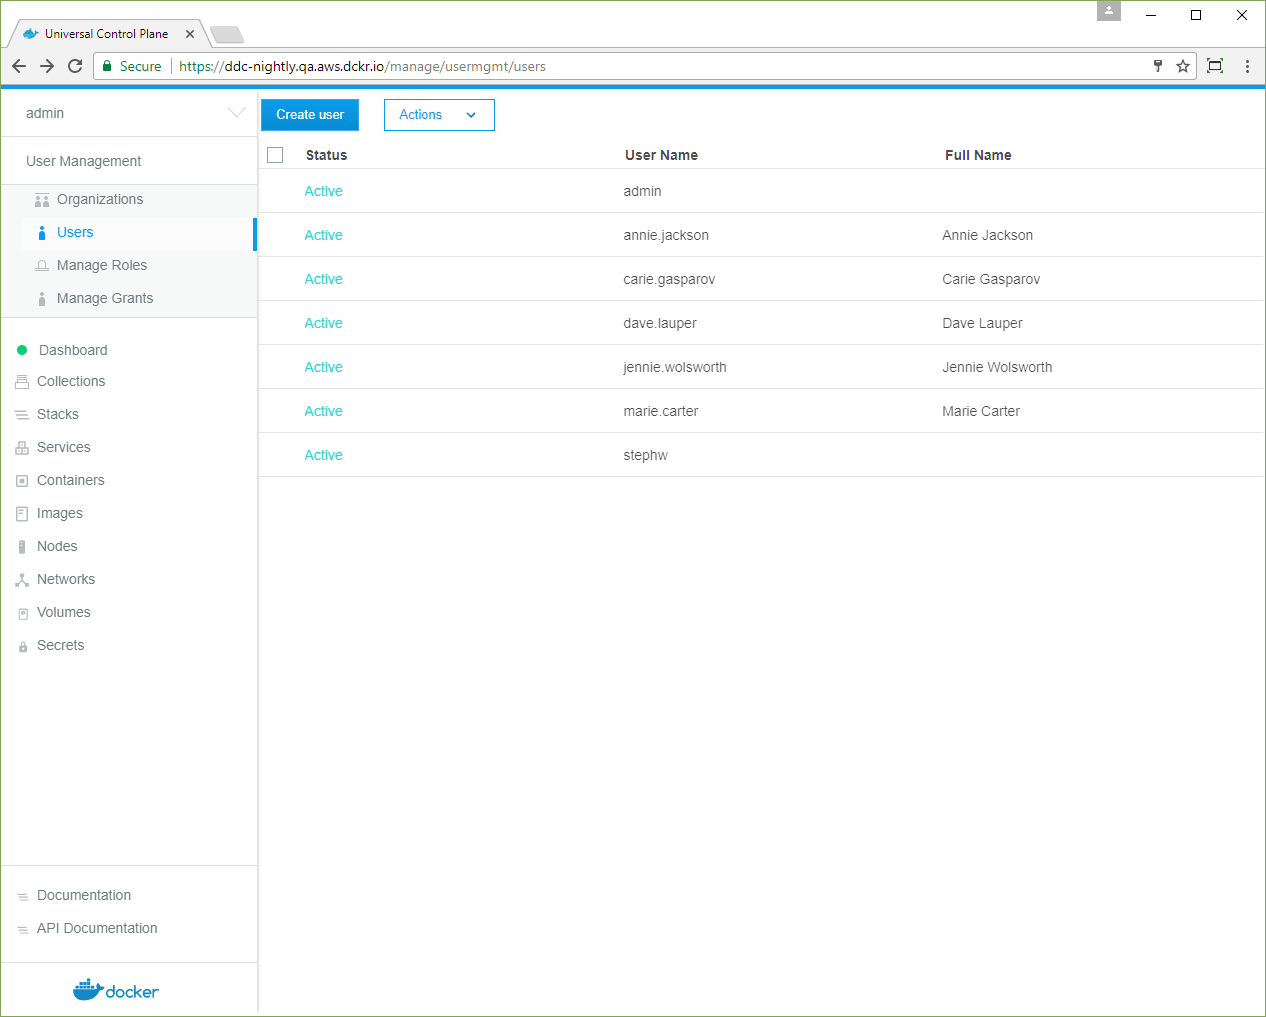Expand the admin account menu
The image size is (1266, 1017).
tap(236, 113)
